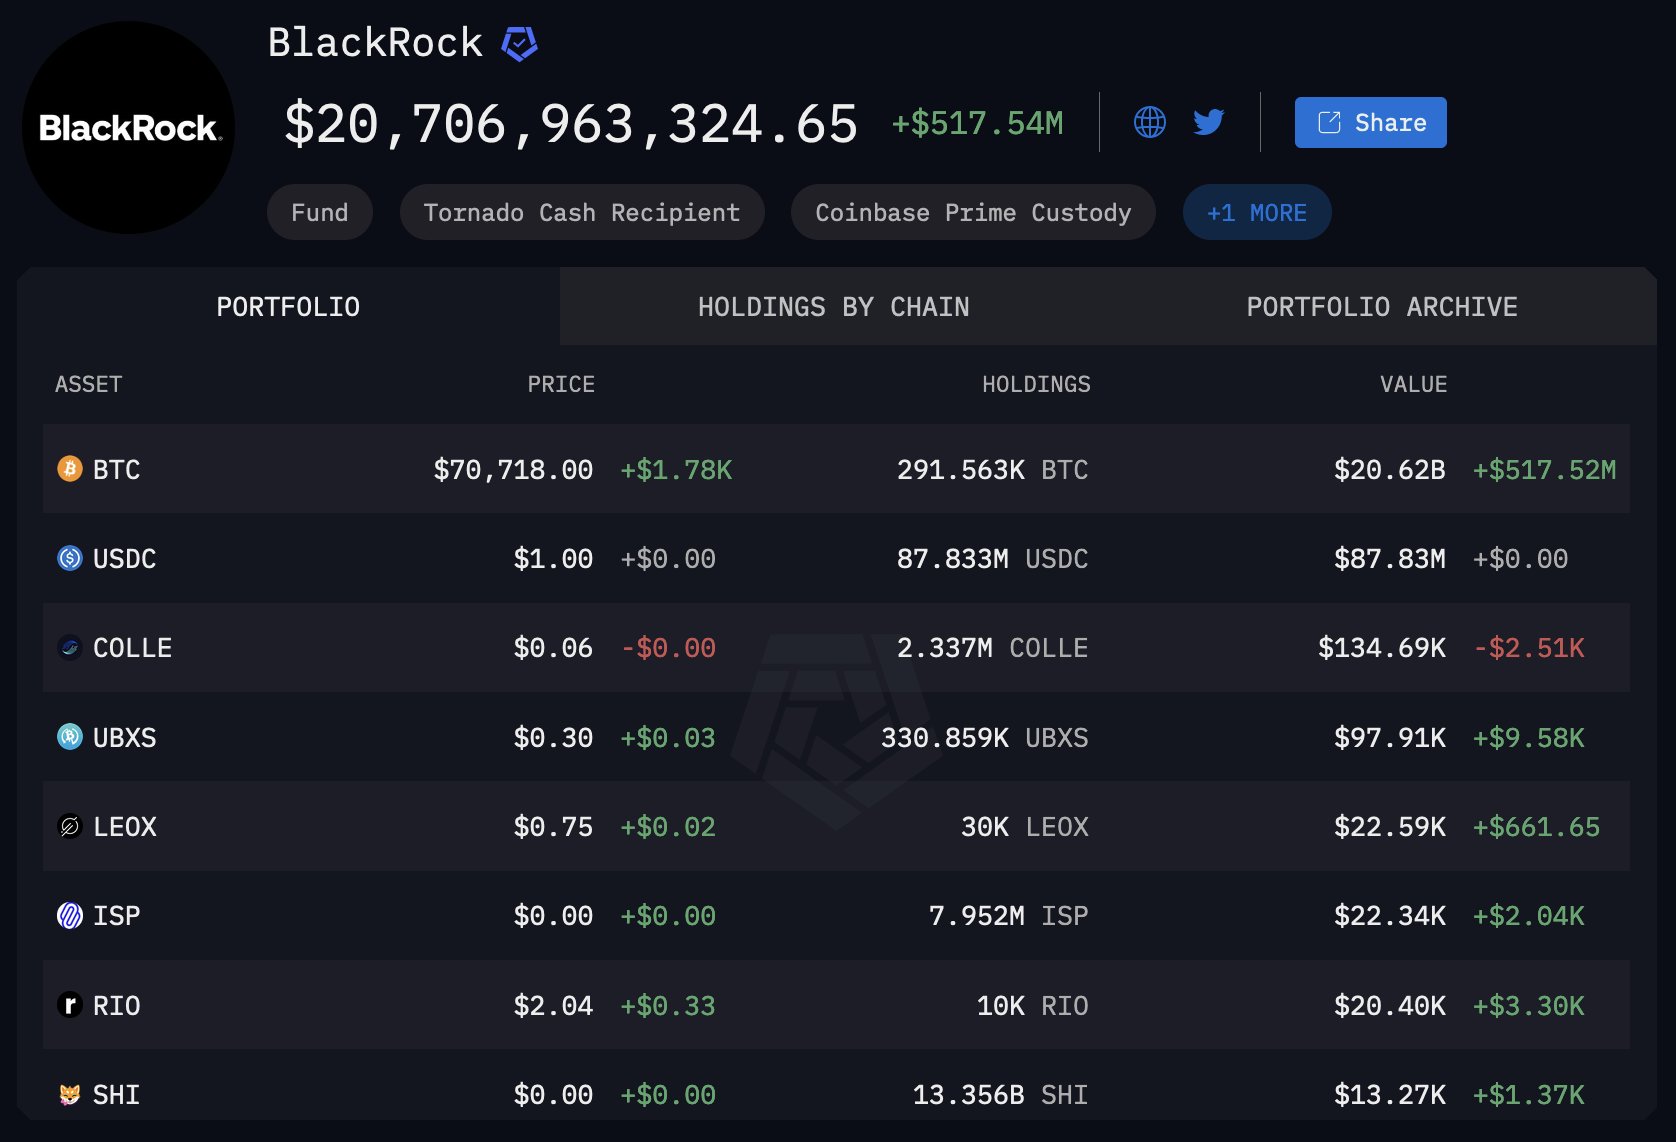Click the USDC coin icon
Viewport: 1676px width, 1142px height.
pyautogui.click(x=70, y=558)
